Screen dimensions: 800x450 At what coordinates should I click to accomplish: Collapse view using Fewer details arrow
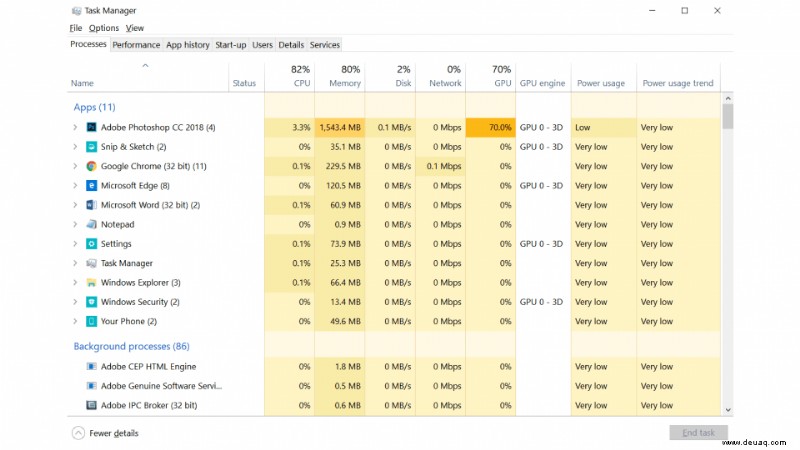click(78, 433)
